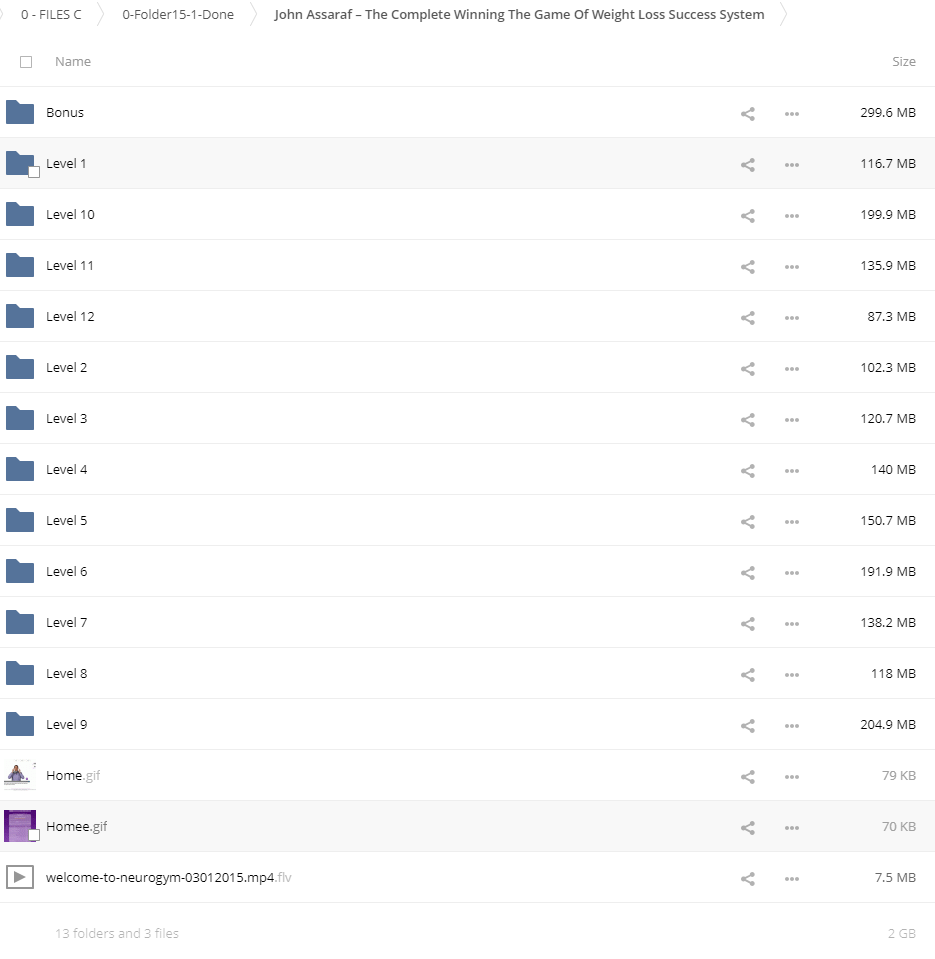Select the Homee.gif checkbox

pos(34,835)
